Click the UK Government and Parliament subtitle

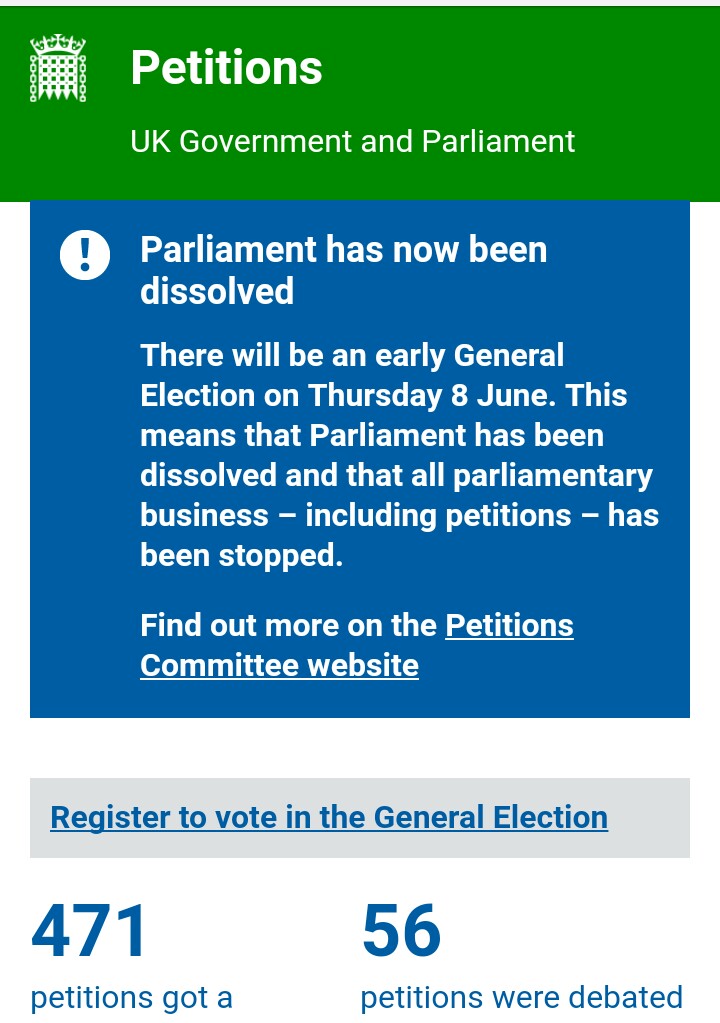pyautogui.click(x=352, y=141)
